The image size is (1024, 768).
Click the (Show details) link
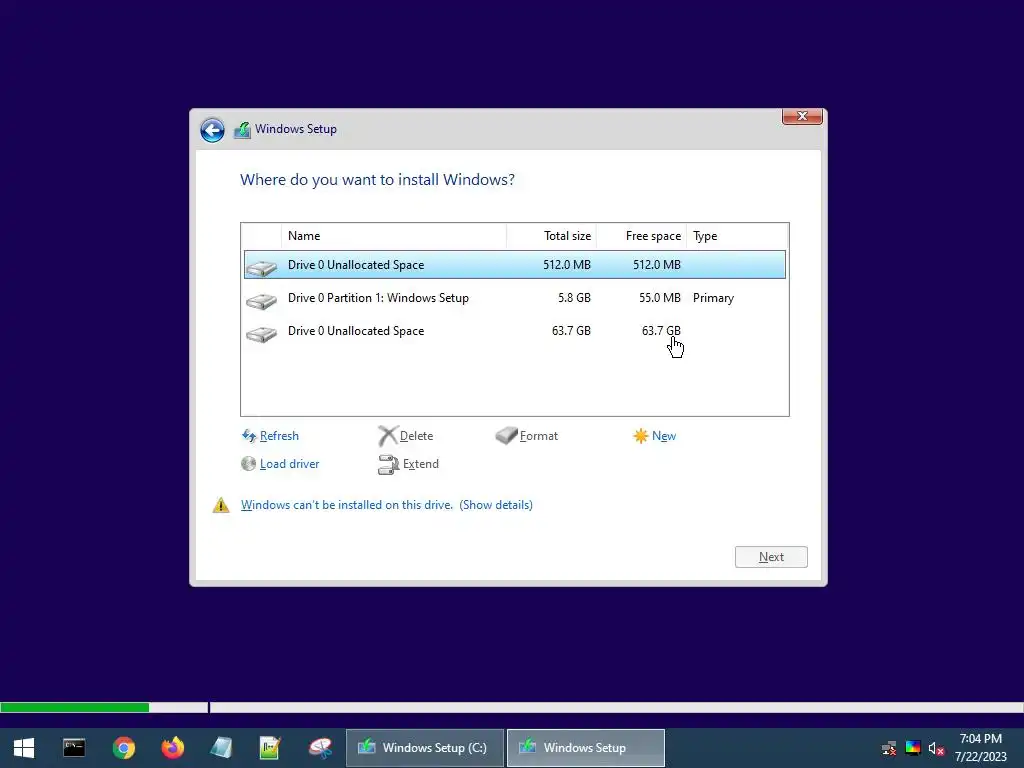click(496, 505)
